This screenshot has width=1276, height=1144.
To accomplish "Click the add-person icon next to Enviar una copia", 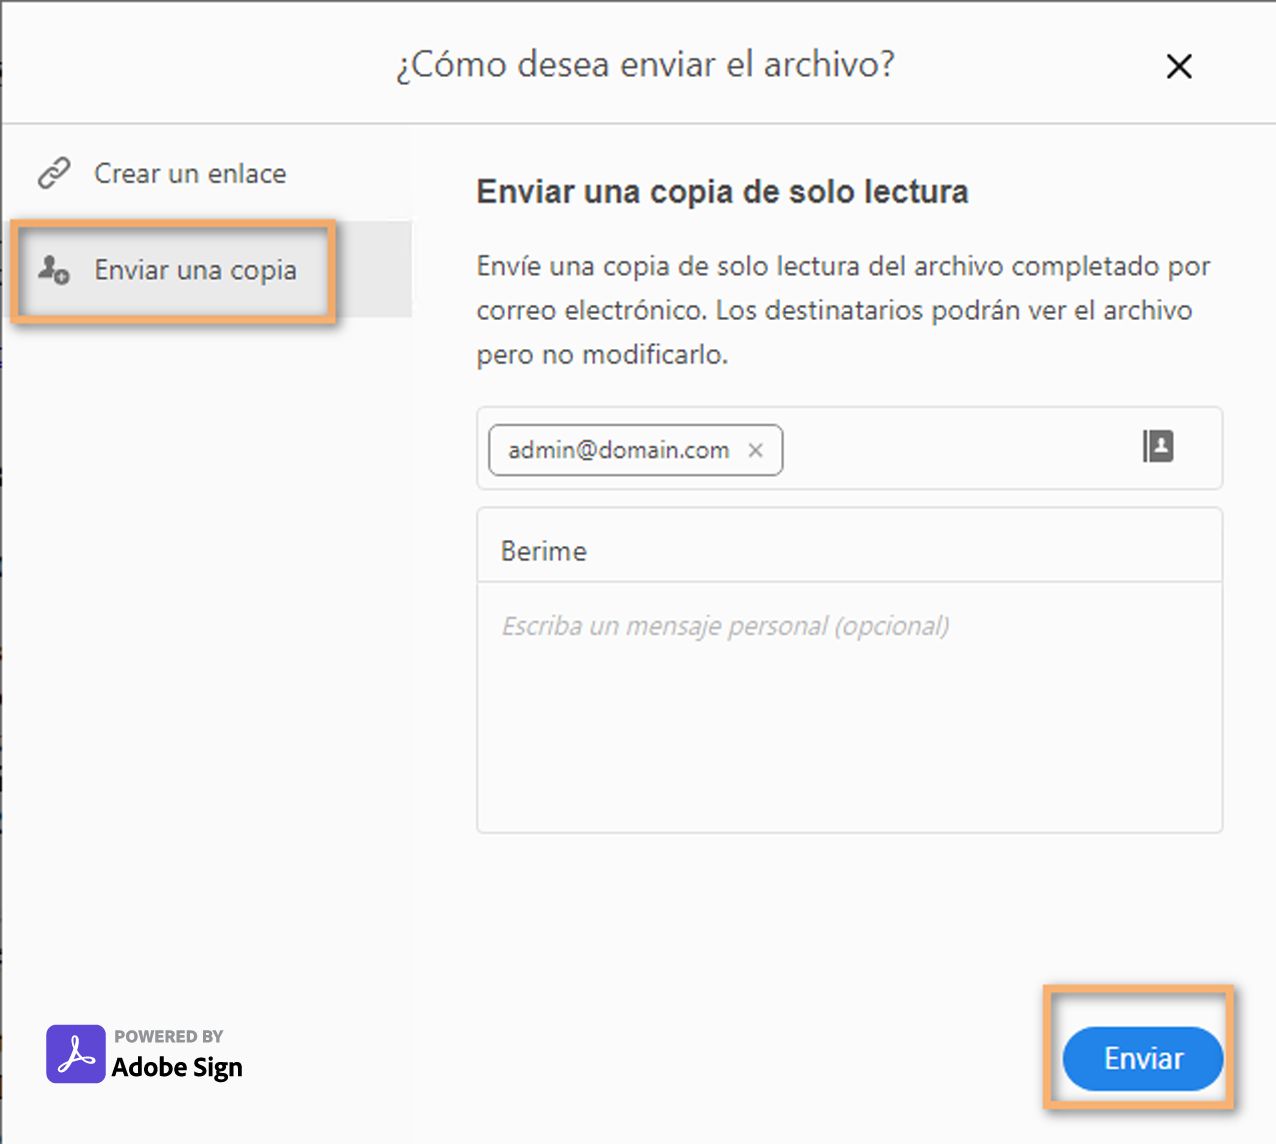I will (x=55, y=269).
